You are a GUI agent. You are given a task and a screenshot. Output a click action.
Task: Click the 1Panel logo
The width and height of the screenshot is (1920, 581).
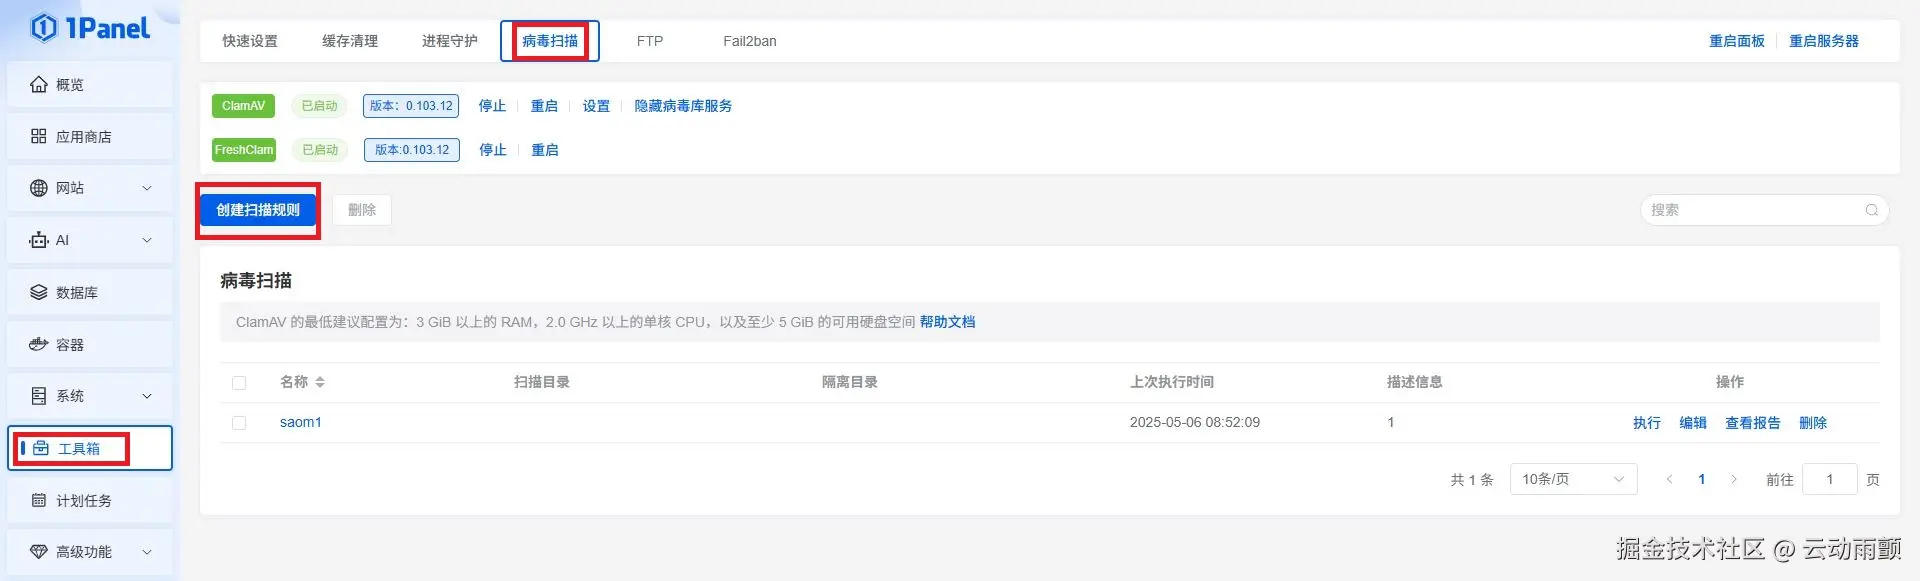(91, 28)
